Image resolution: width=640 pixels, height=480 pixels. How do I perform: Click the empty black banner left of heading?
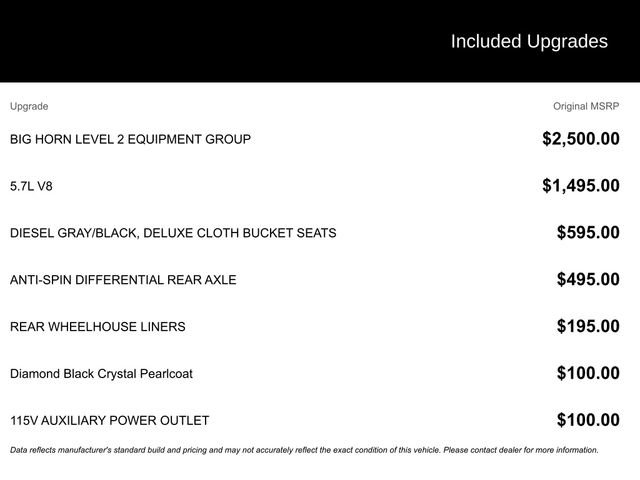click(x=200, y=41)
